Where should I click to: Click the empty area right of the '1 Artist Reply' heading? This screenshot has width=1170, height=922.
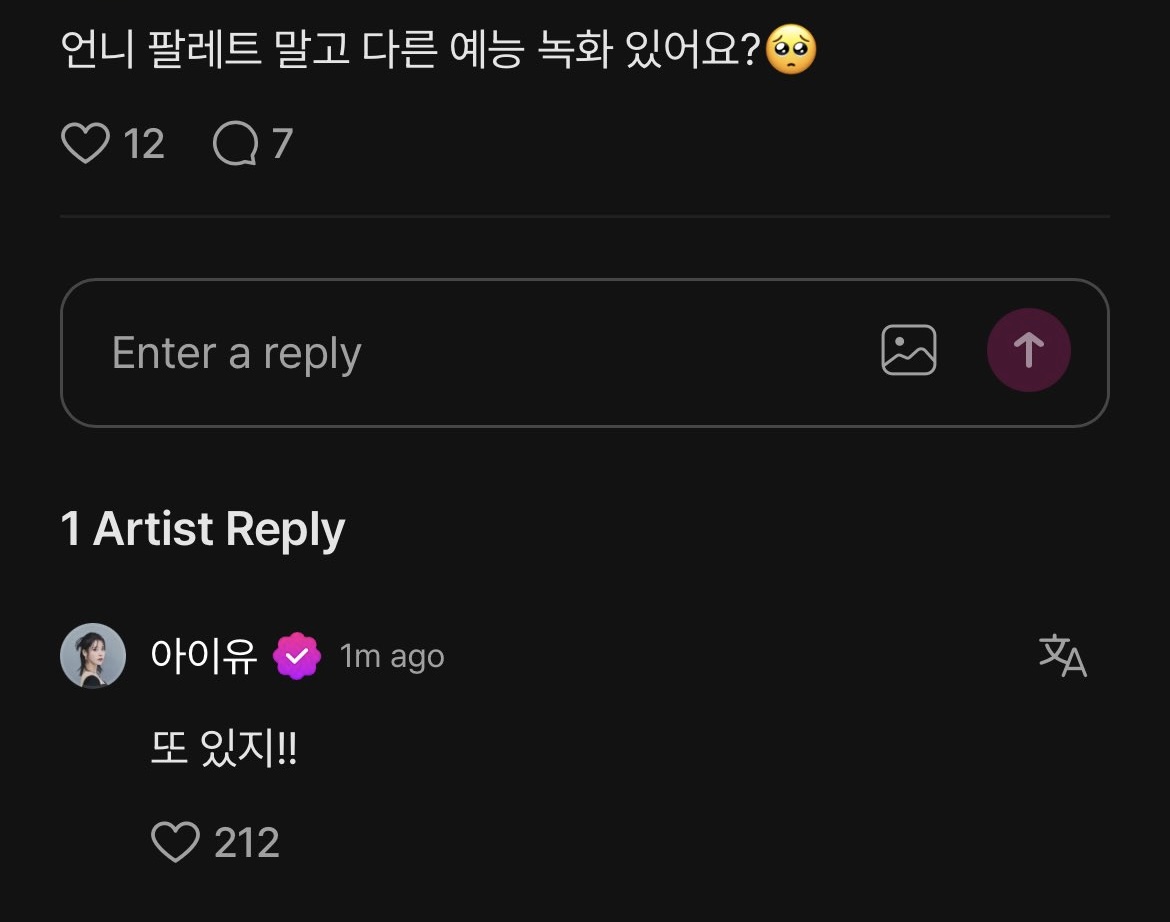tap(750, 528)
